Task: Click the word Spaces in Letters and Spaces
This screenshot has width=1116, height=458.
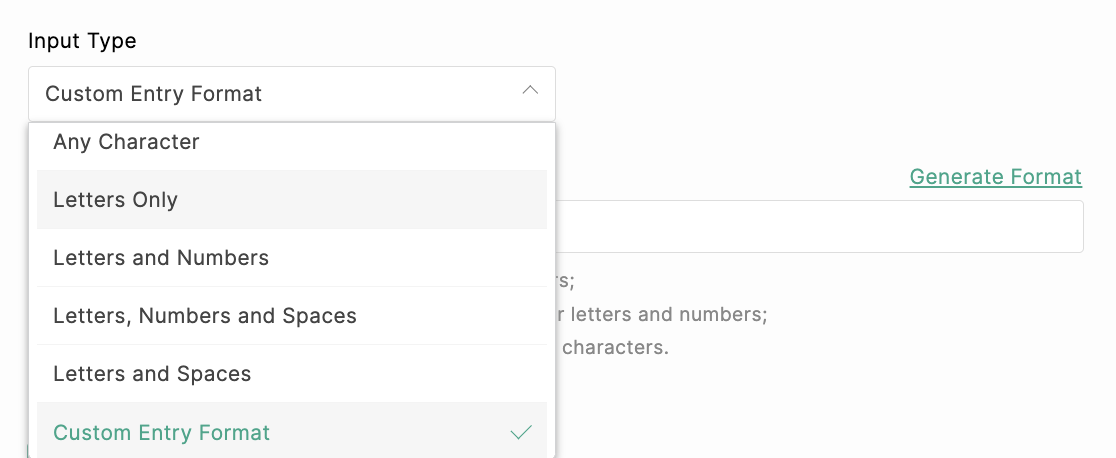Action: point(216,374)
